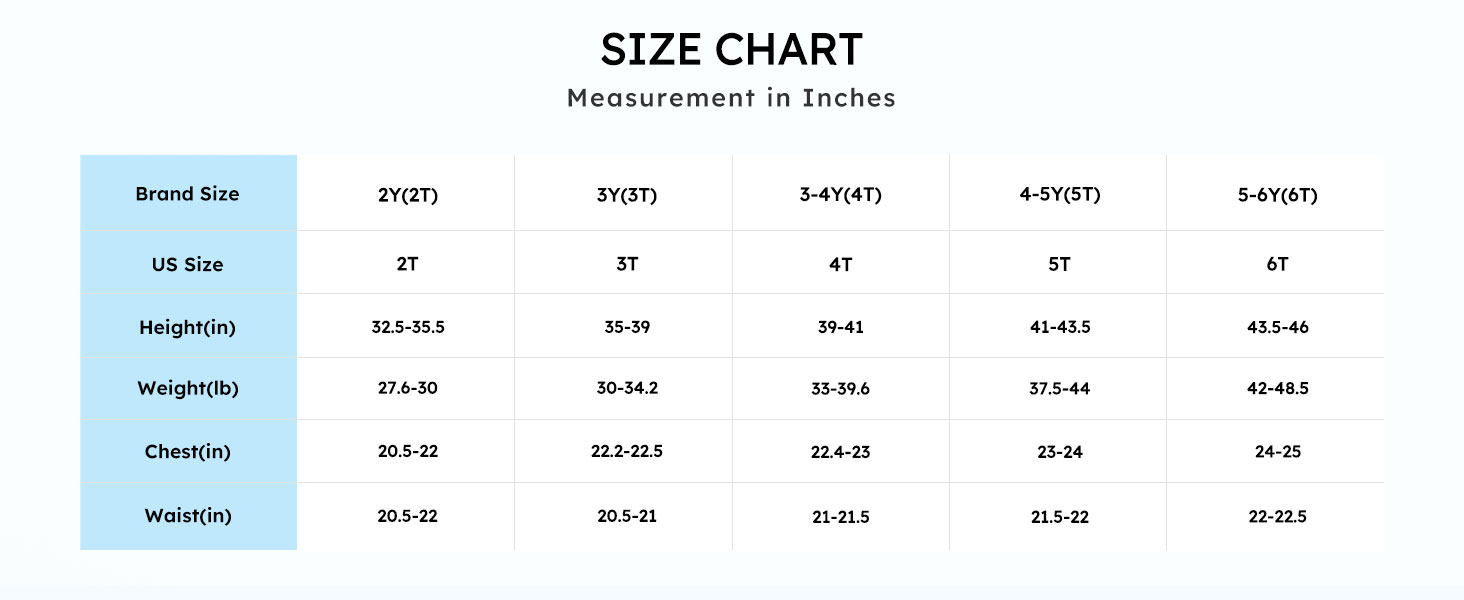The height and width of the screenshot is (600, 1464).
Task: Select the Chest(in) row label
Action: pyautogui.click(x=188, y=452)
